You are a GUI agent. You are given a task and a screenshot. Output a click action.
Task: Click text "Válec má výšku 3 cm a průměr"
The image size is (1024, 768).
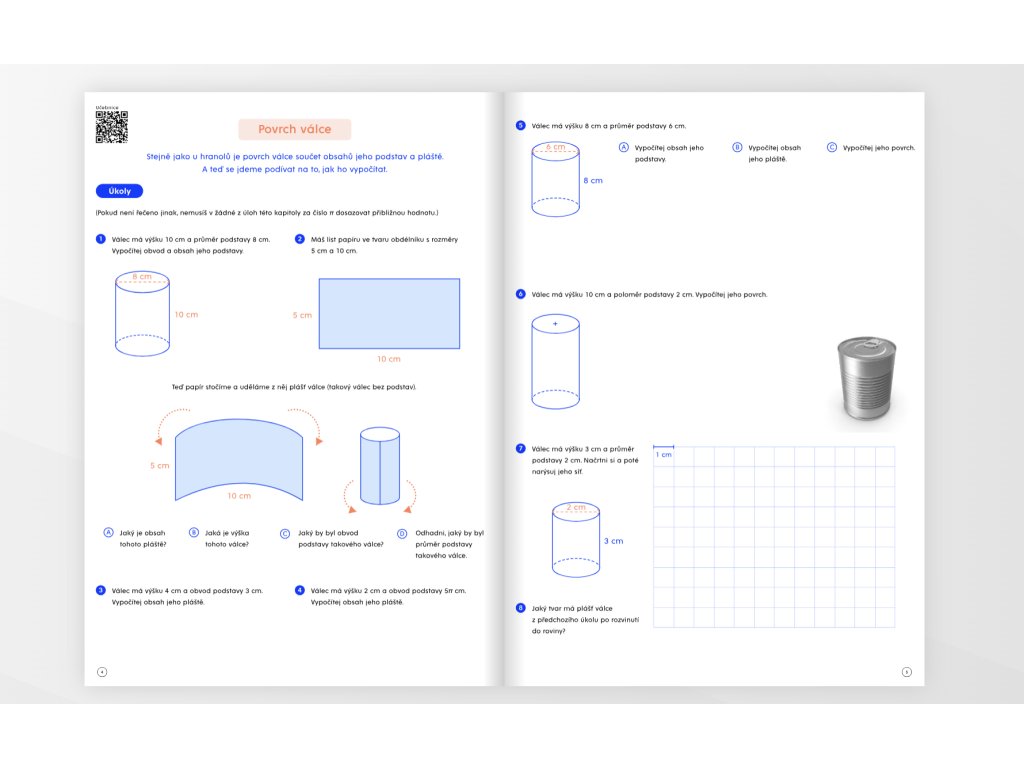pos(583,449)
